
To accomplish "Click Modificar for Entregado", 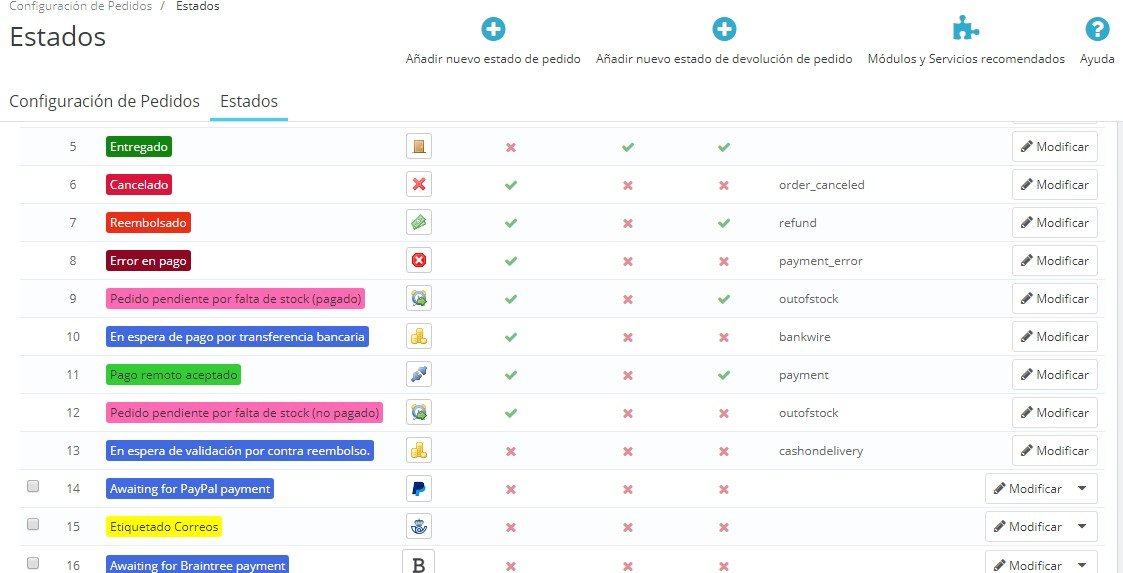I will coord(1054,147).
